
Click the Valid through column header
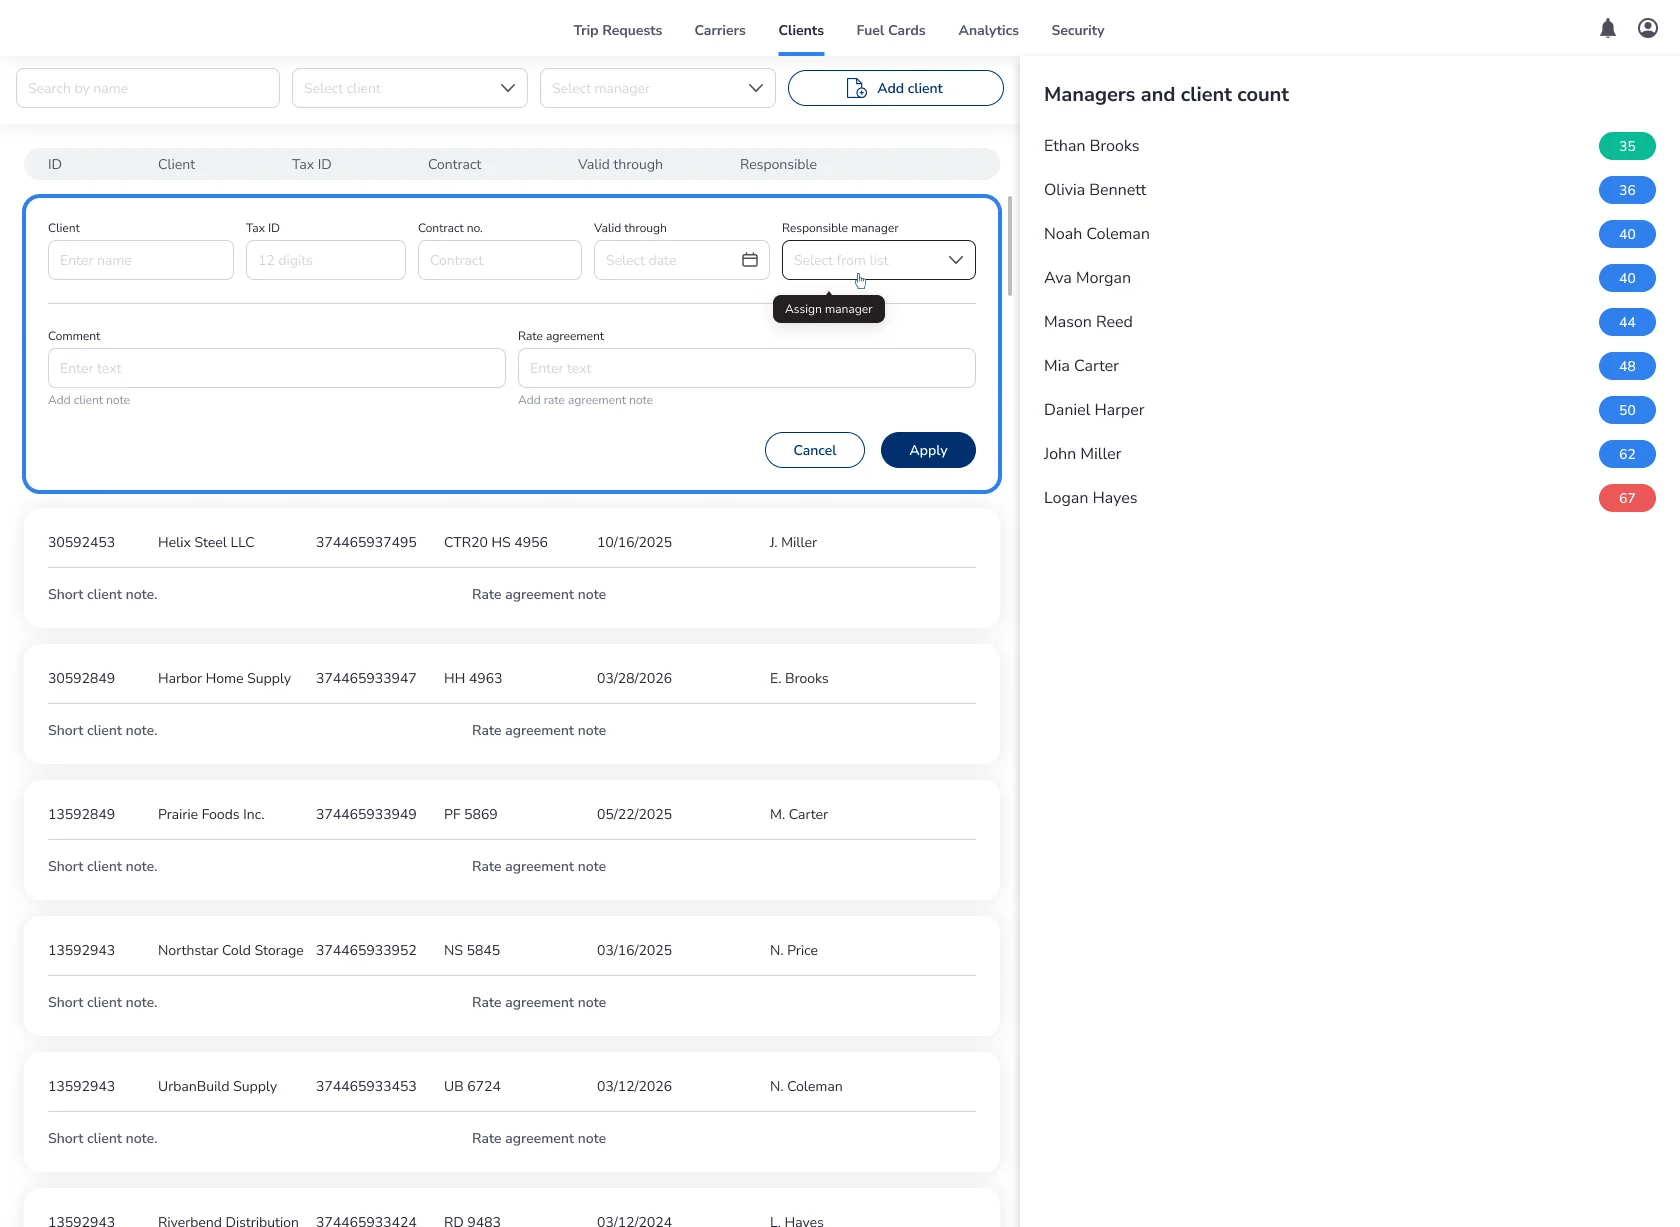pos(620,164)
